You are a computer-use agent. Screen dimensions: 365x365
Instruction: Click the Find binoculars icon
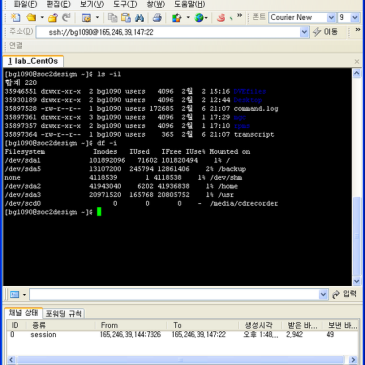pos(139,17)
